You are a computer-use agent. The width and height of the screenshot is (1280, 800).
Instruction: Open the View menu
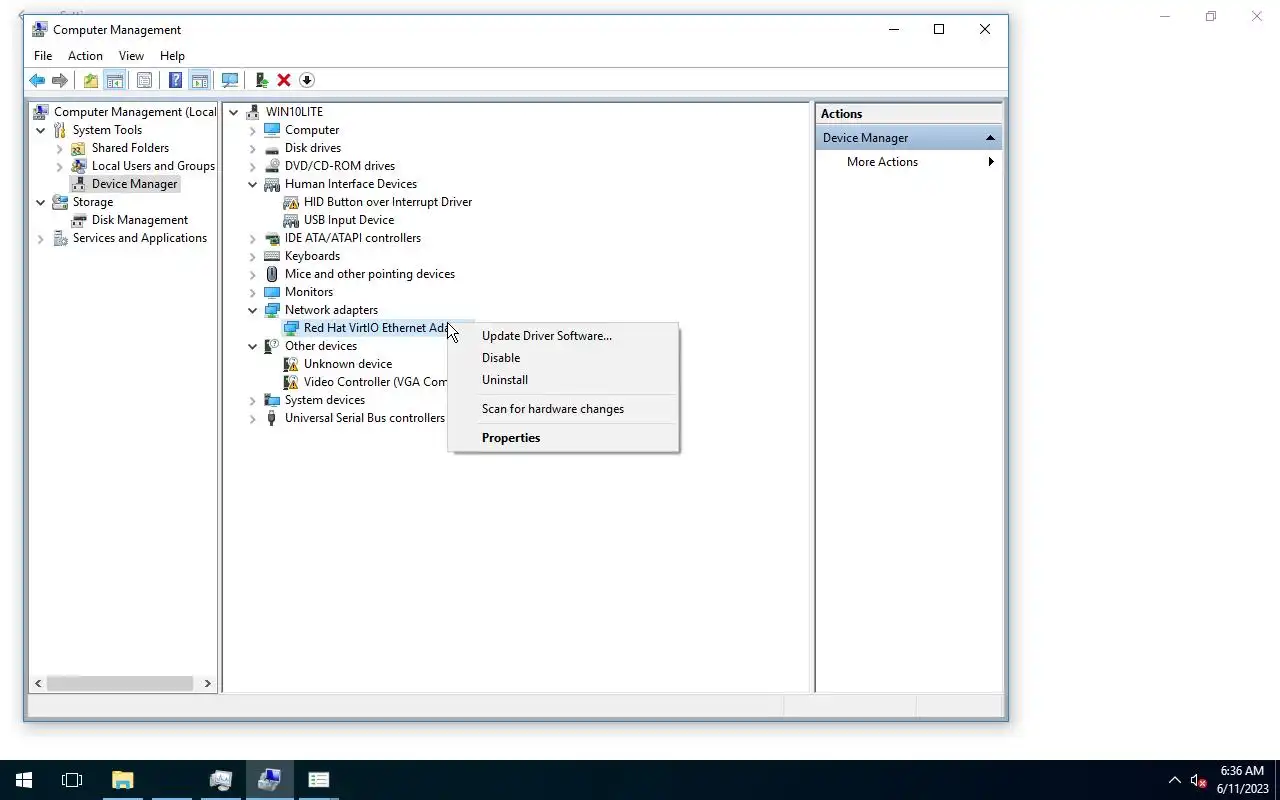tap(131, 56)
